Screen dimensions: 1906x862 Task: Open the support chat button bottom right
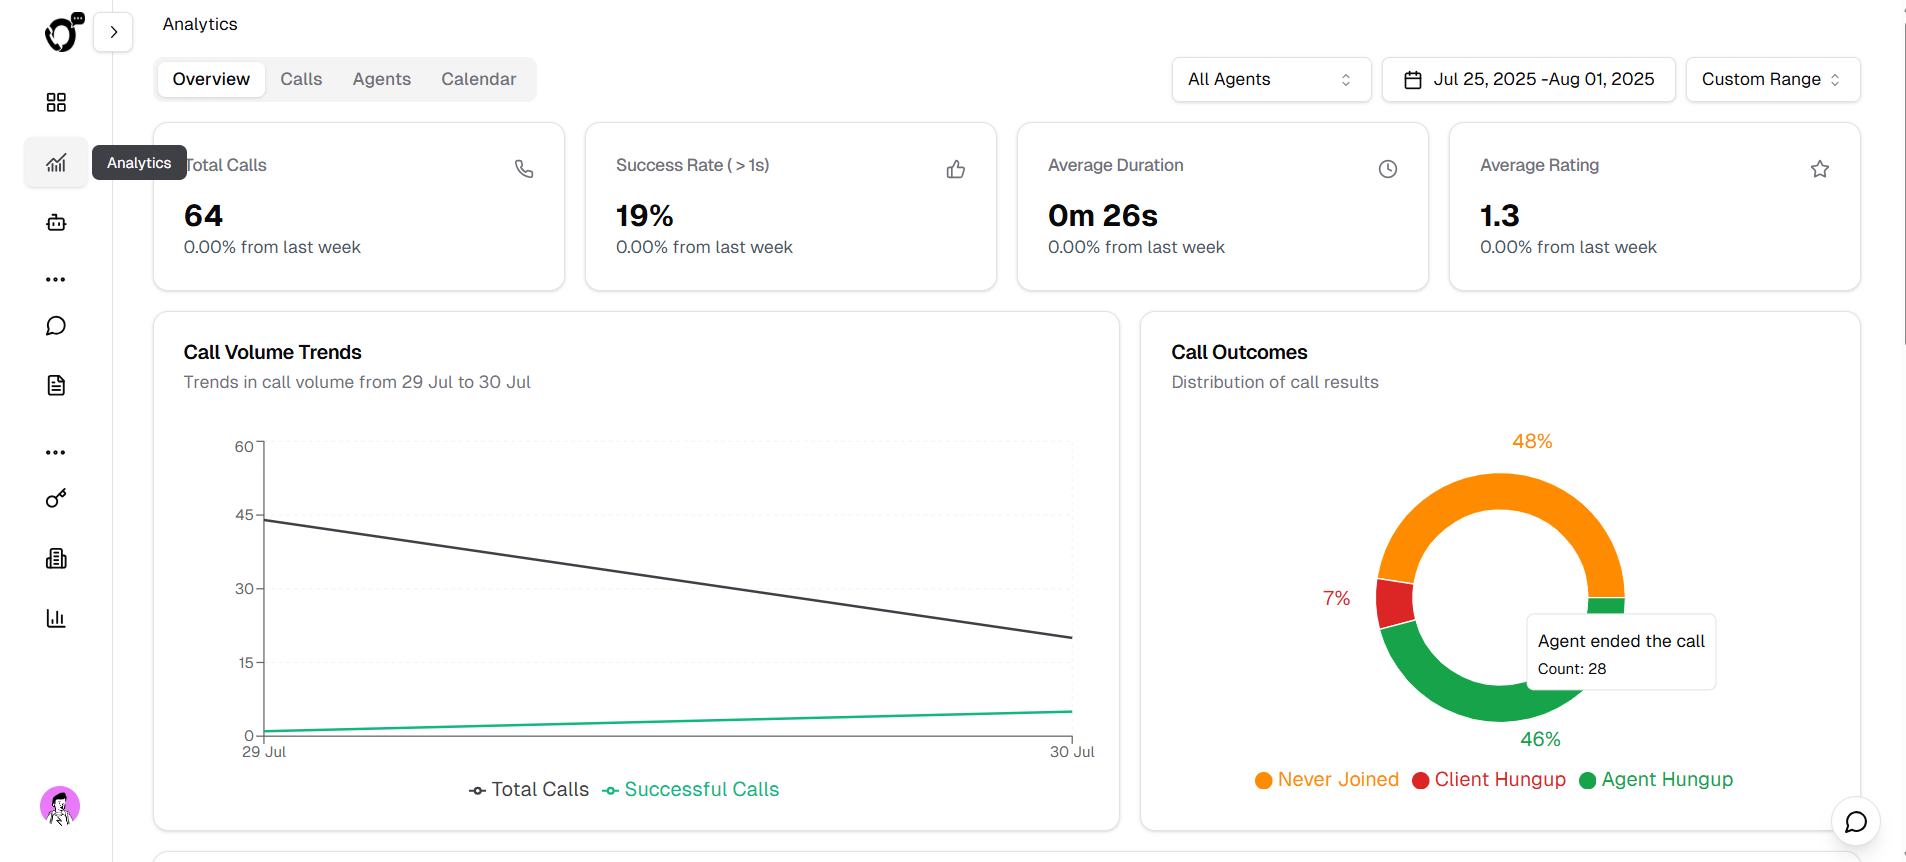1856,822
